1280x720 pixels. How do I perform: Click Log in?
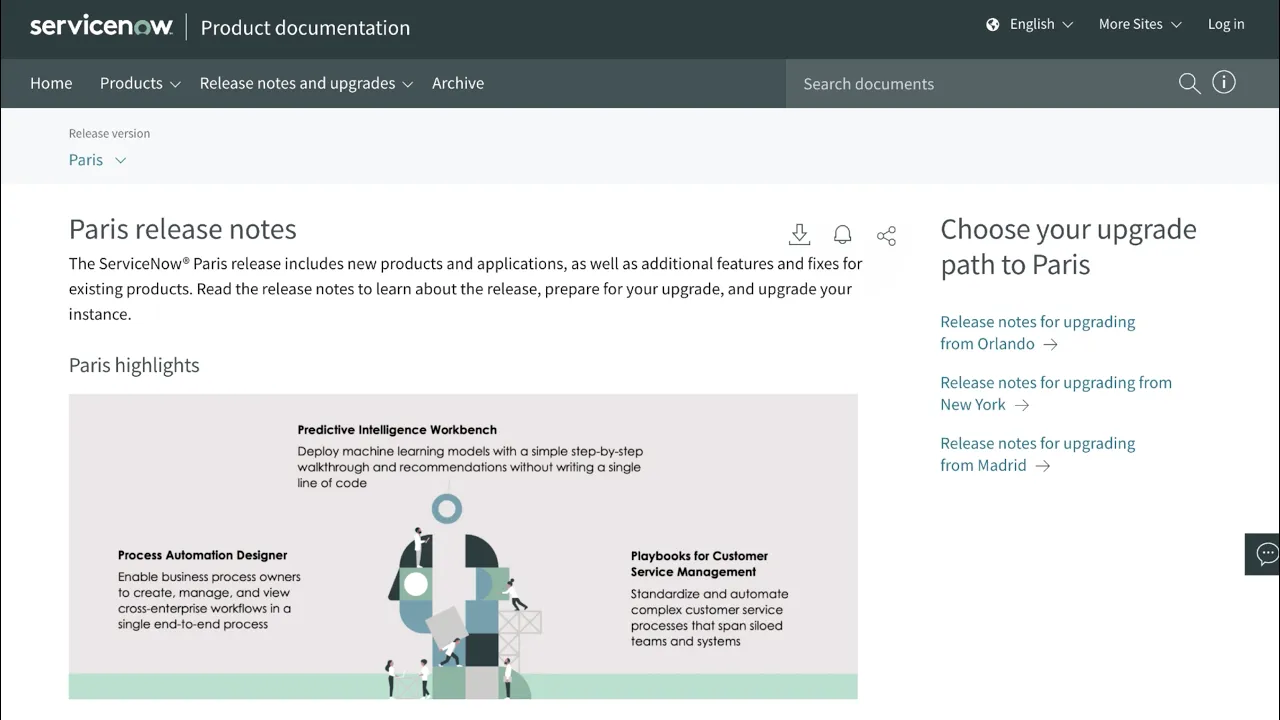click(1226, 23)
